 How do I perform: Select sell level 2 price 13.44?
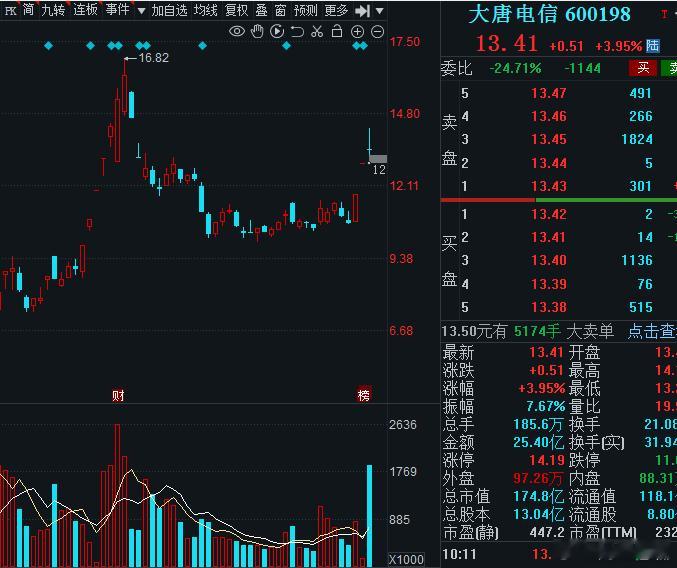(548, 163)
